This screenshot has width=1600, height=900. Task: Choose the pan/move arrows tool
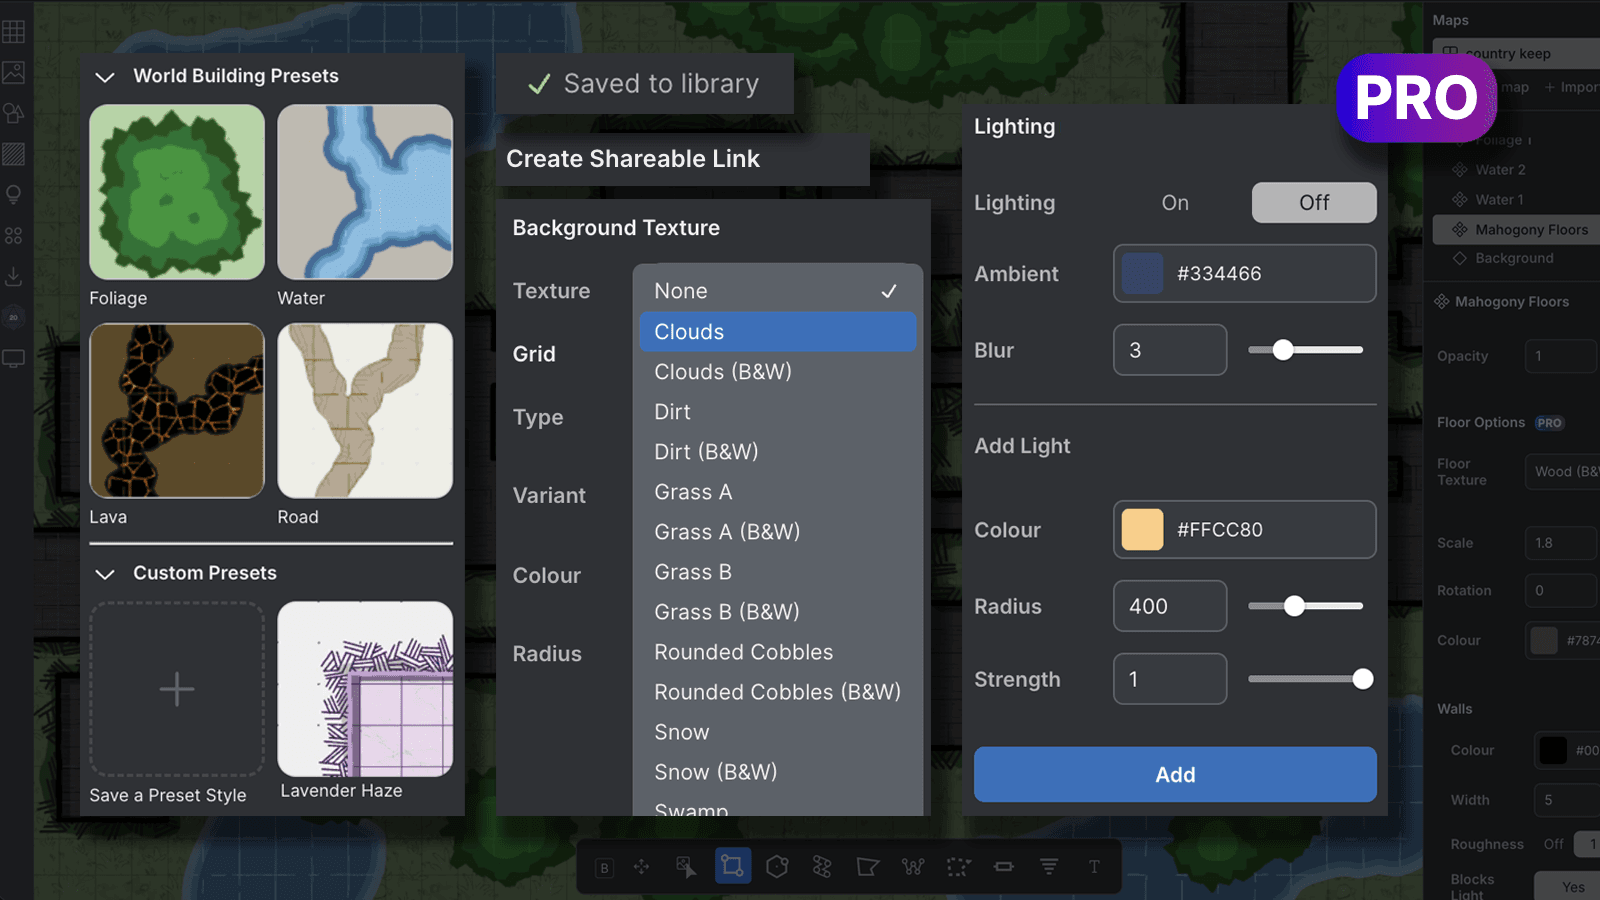[x=642, y=867]
